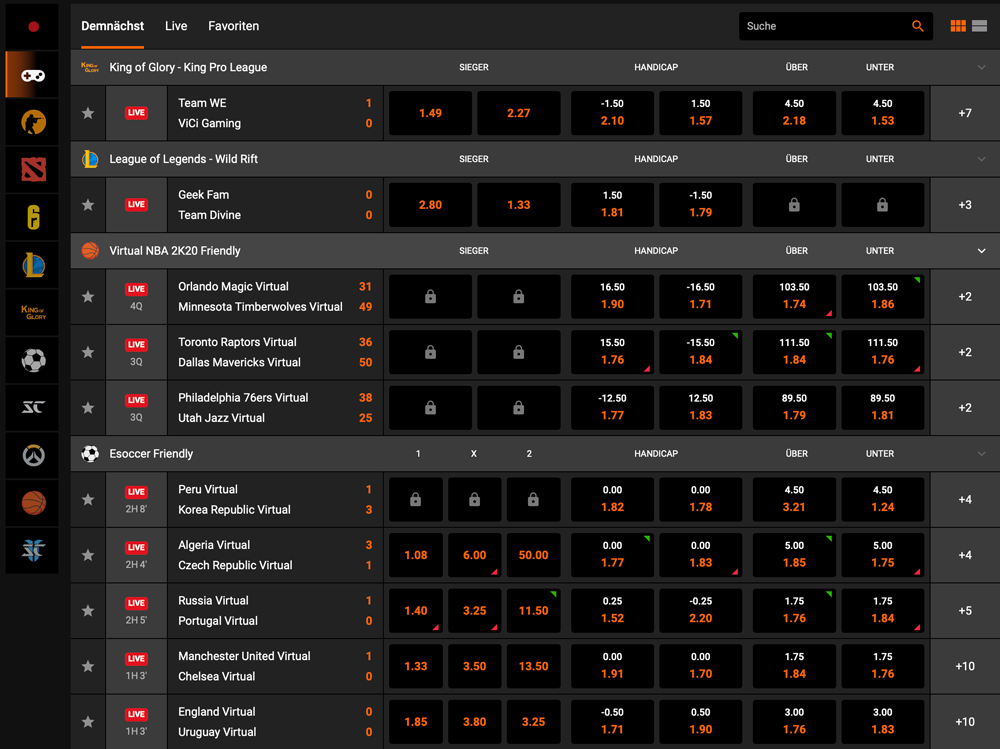The height and width of the screenshot is (749, 1000).
Task: Open the Counter-Strike sidebar icon
Action: point(33,122)
